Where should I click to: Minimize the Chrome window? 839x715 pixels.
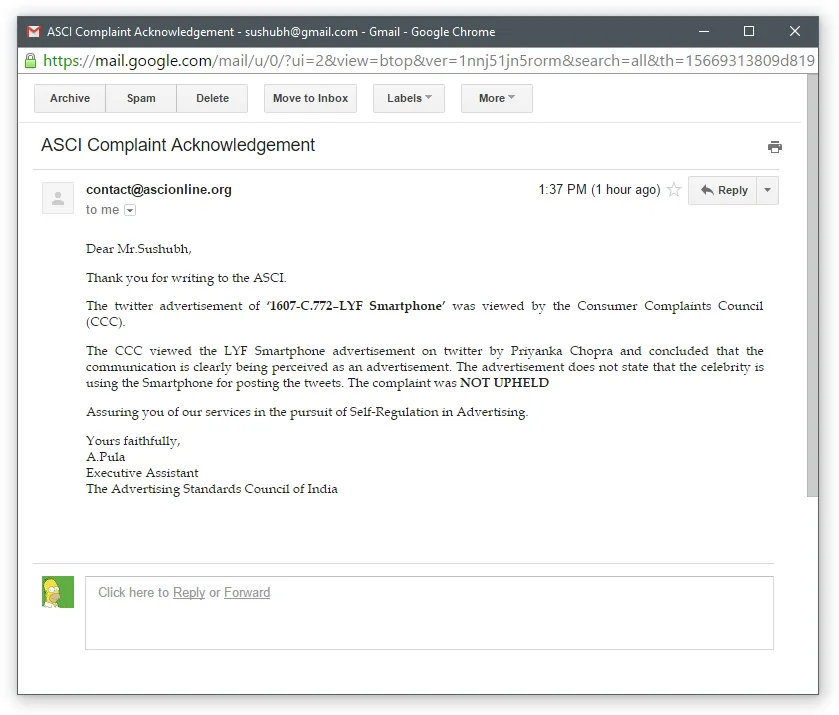[x=704, y=32]
